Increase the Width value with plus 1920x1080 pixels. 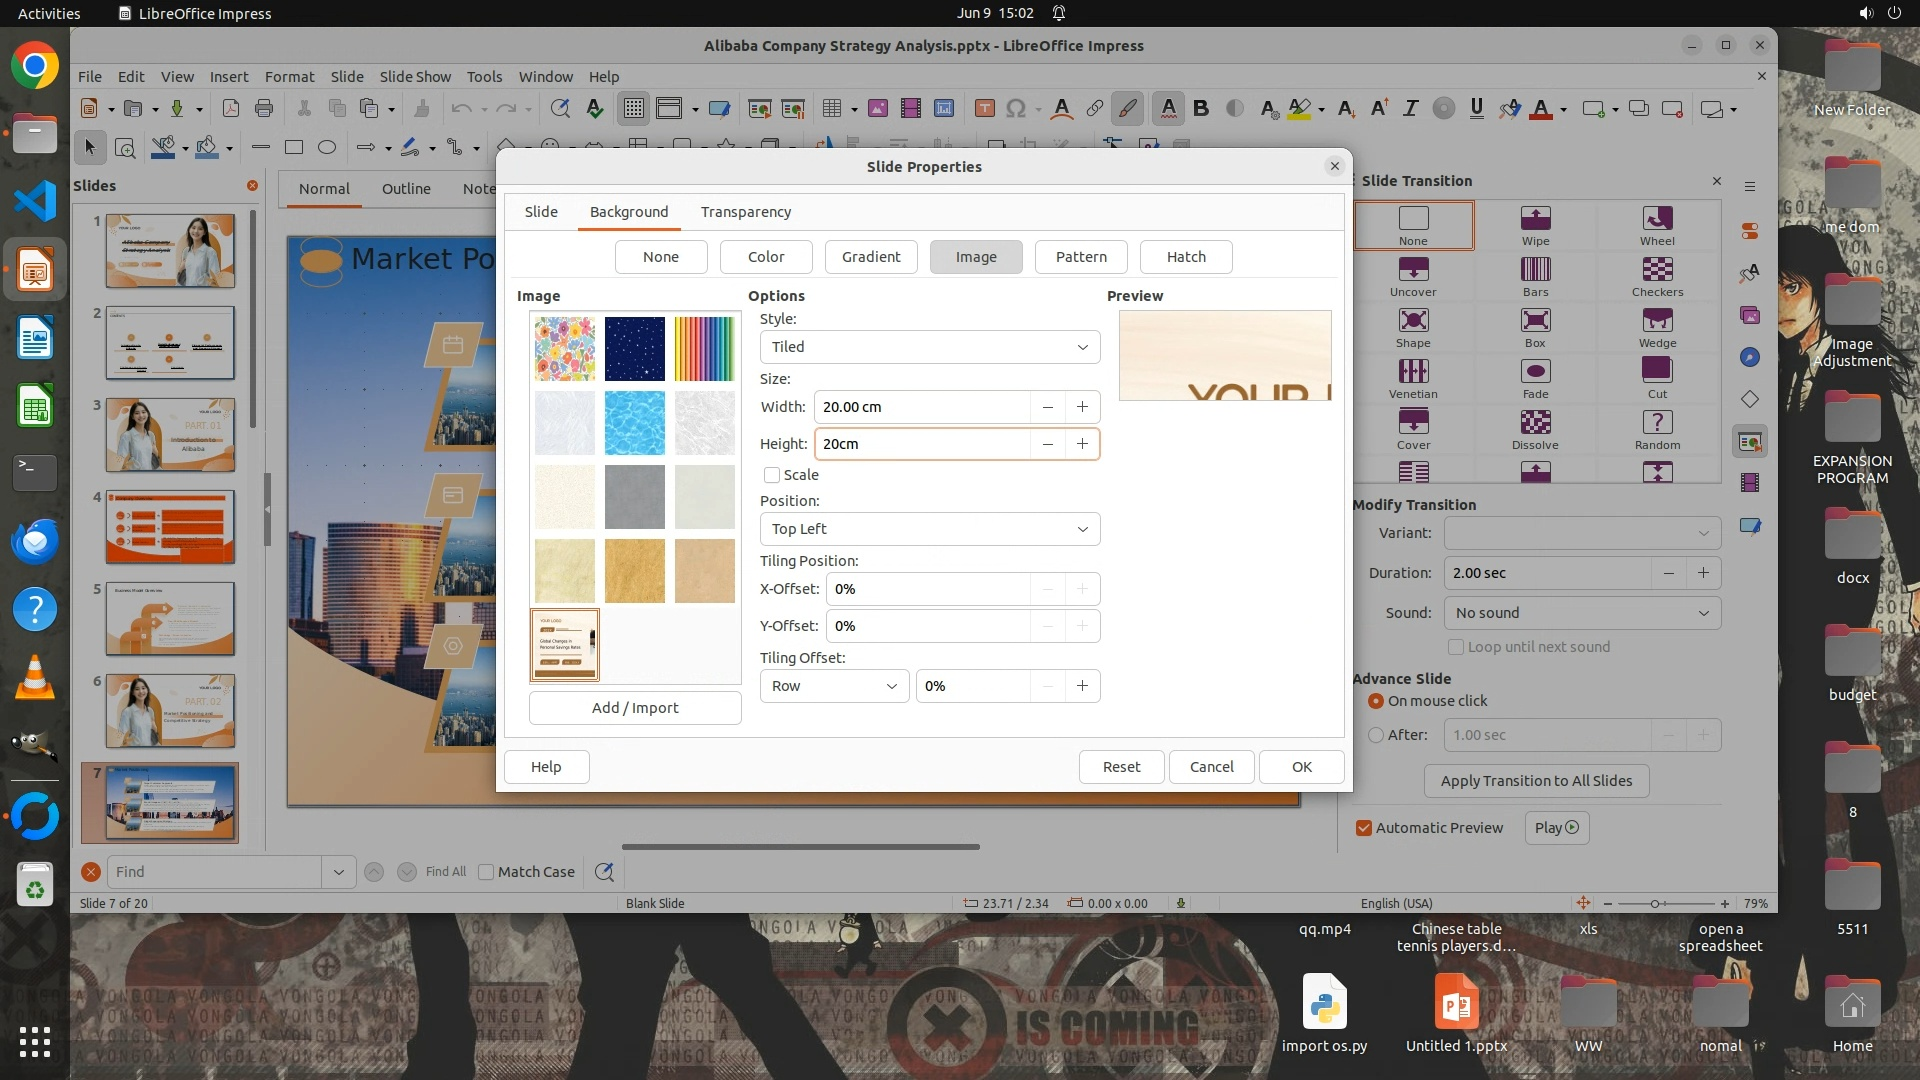[x=1082, y=407]
